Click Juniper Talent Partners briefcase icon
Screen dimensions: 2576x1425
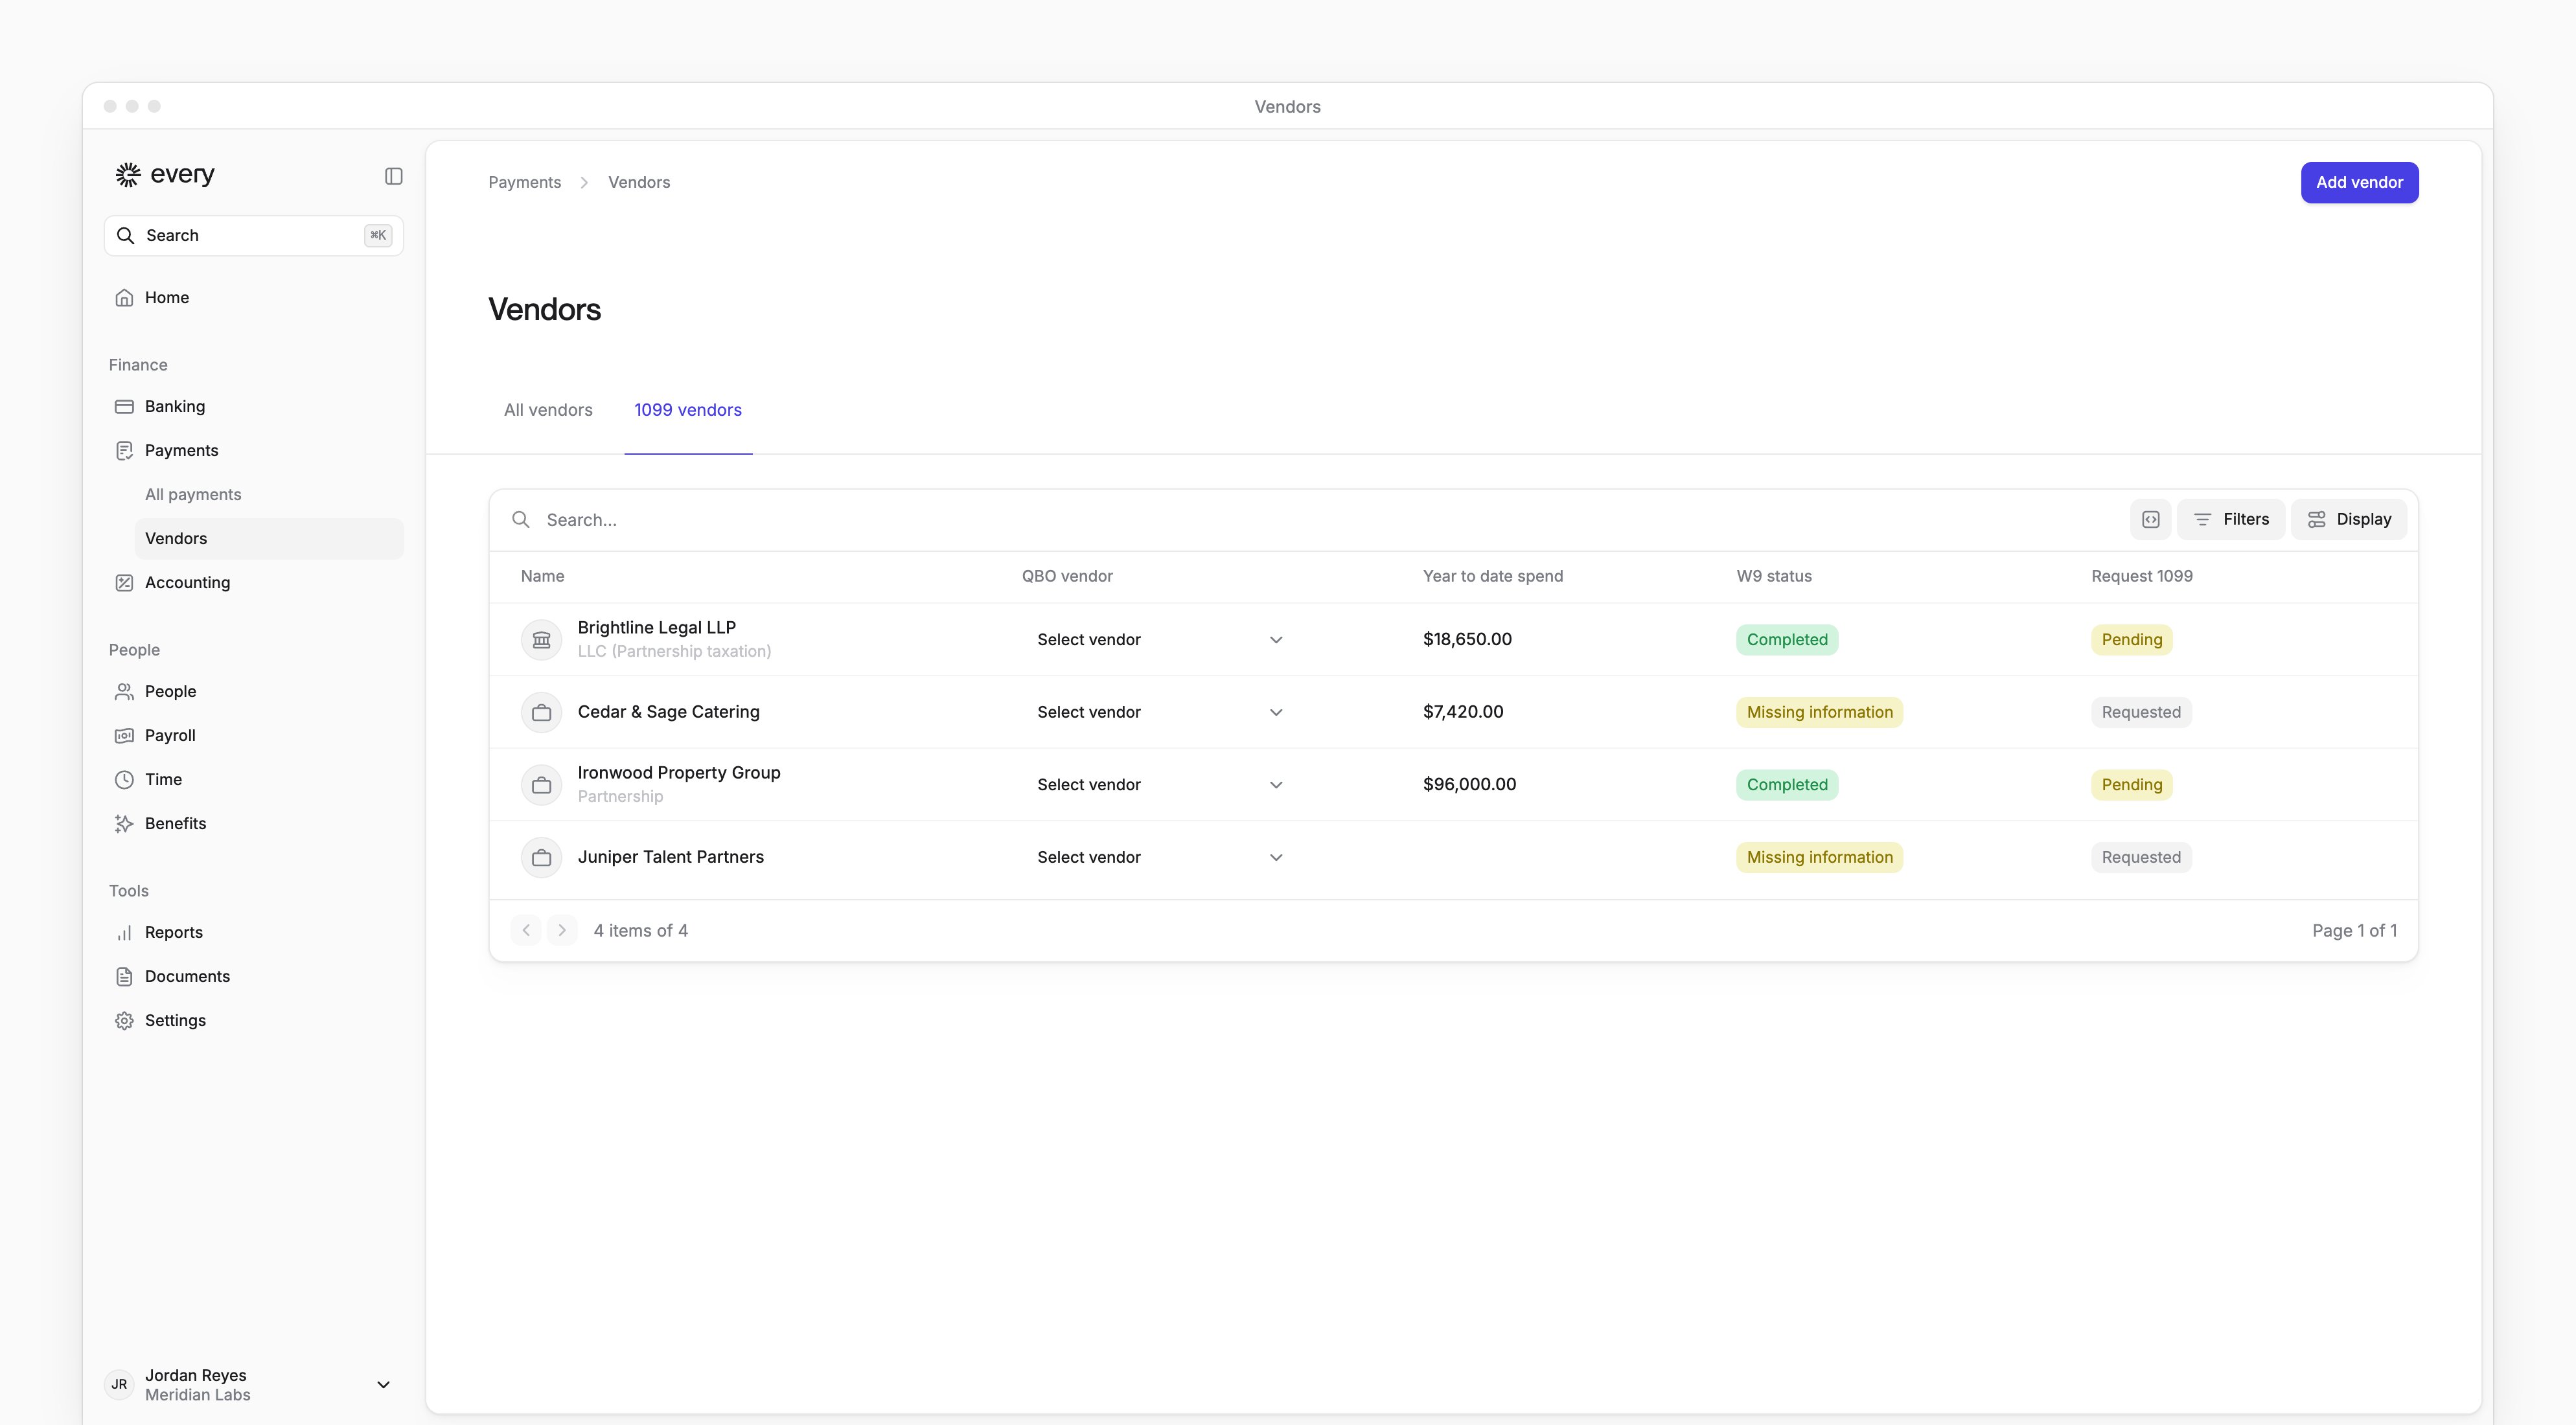coord(541,857)
